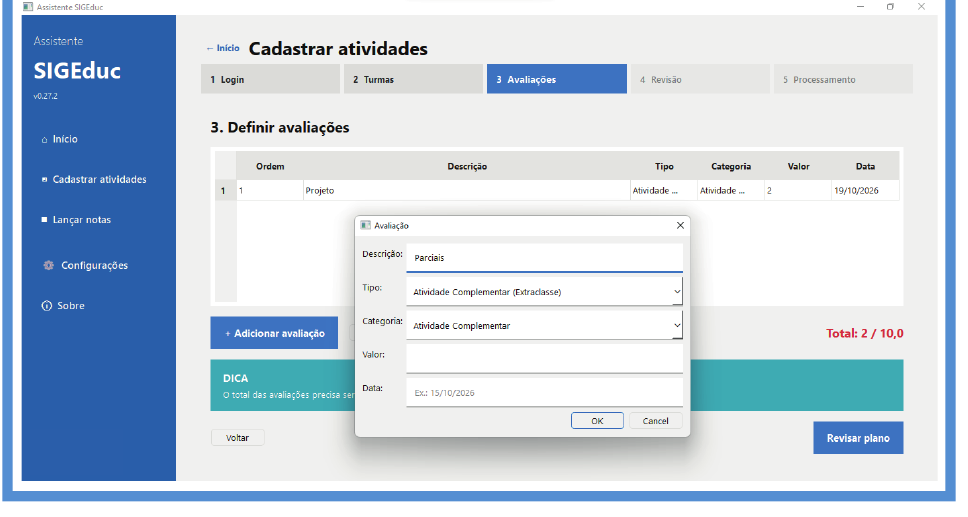Click the Valor cell showing 2
Image resolution: width=968 pixels, height=517 pixels.
point(798,191)
